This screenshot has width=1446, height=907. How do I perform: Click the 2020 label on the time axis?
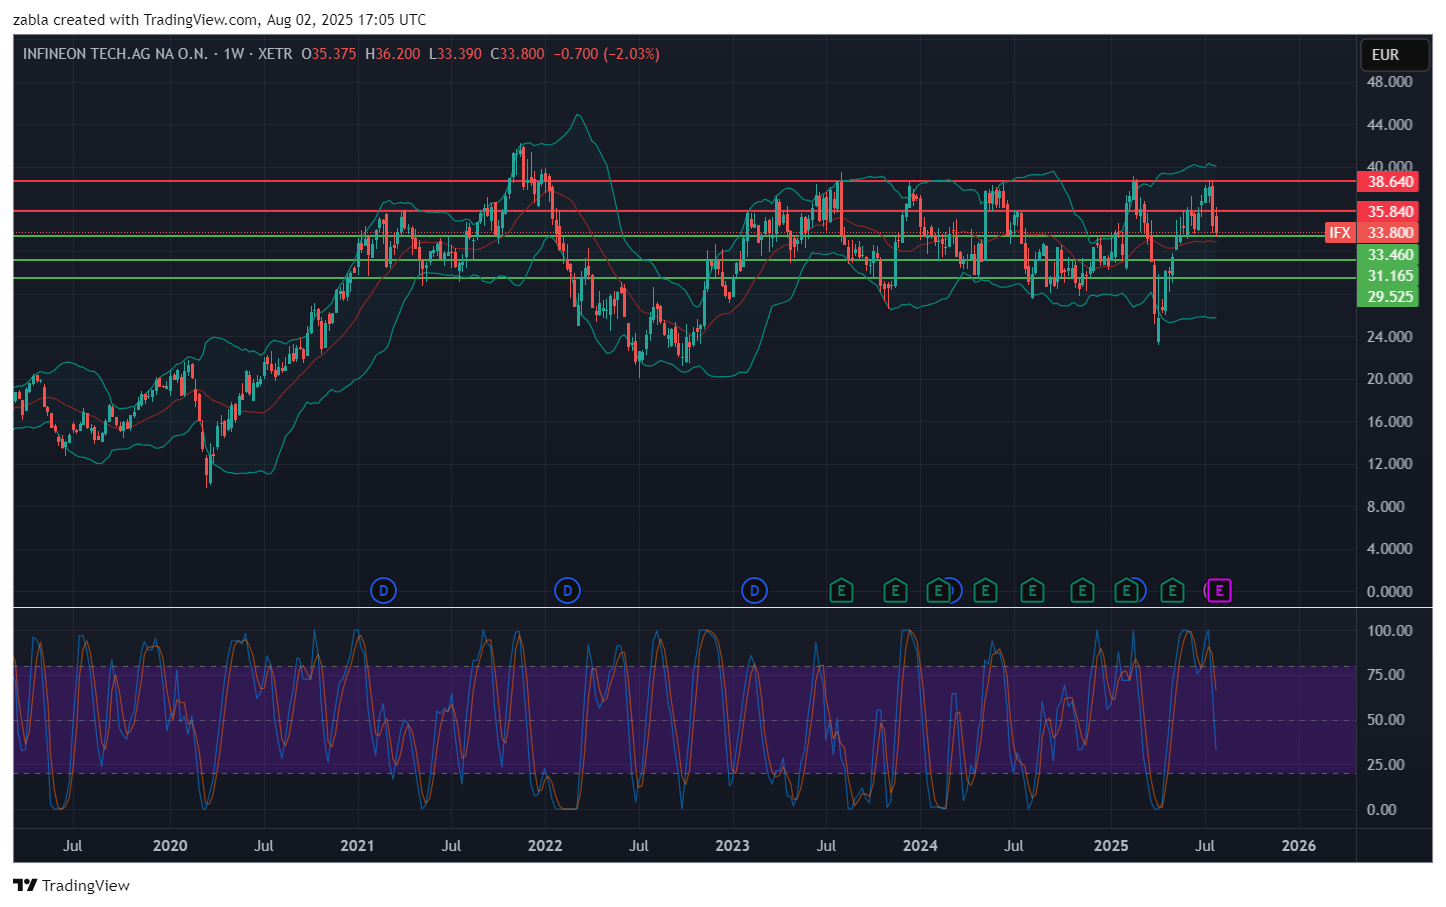[x=170, y=846]
